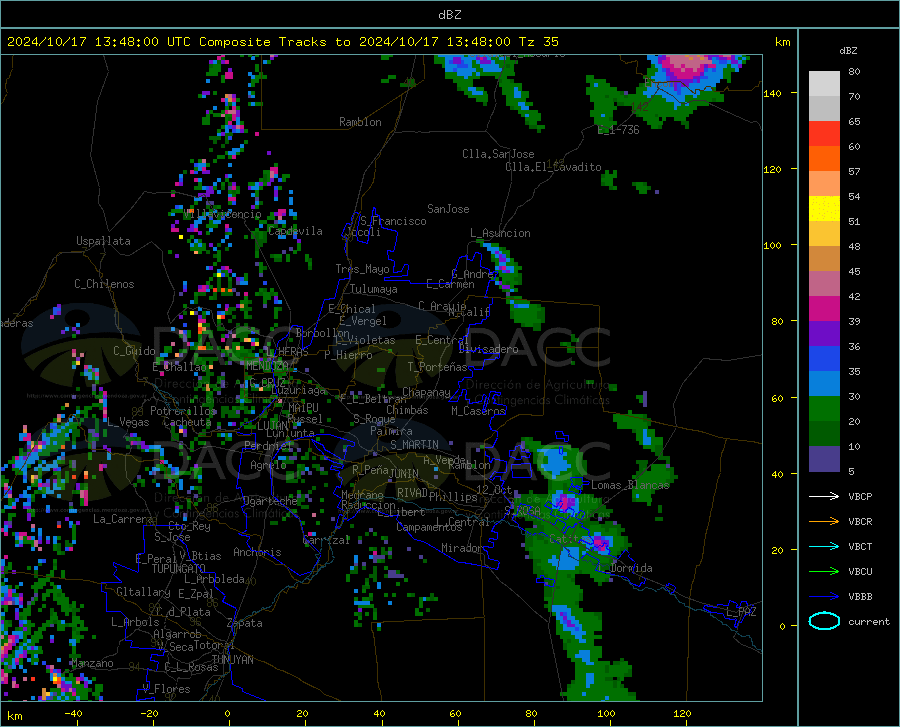This screenshot has height=727, width=900.
Task: Click the Divisadero place label
Action: (488, 349)
